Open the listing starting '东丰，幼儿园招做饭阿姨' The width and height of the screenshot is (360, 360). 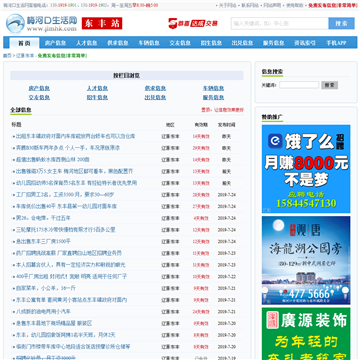click(66, 335)
